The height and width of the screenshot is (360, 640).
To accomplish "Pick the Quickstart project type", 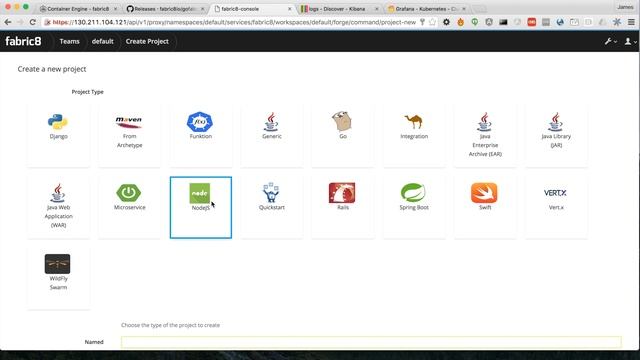I will click(271, 207).
